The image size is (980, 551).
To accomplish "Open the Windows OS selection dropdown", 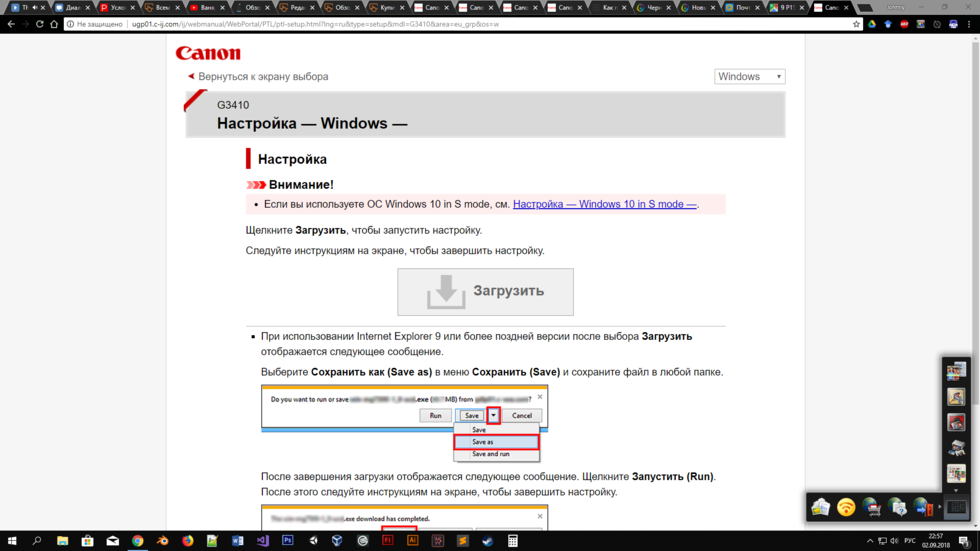I will pos(749,77).
